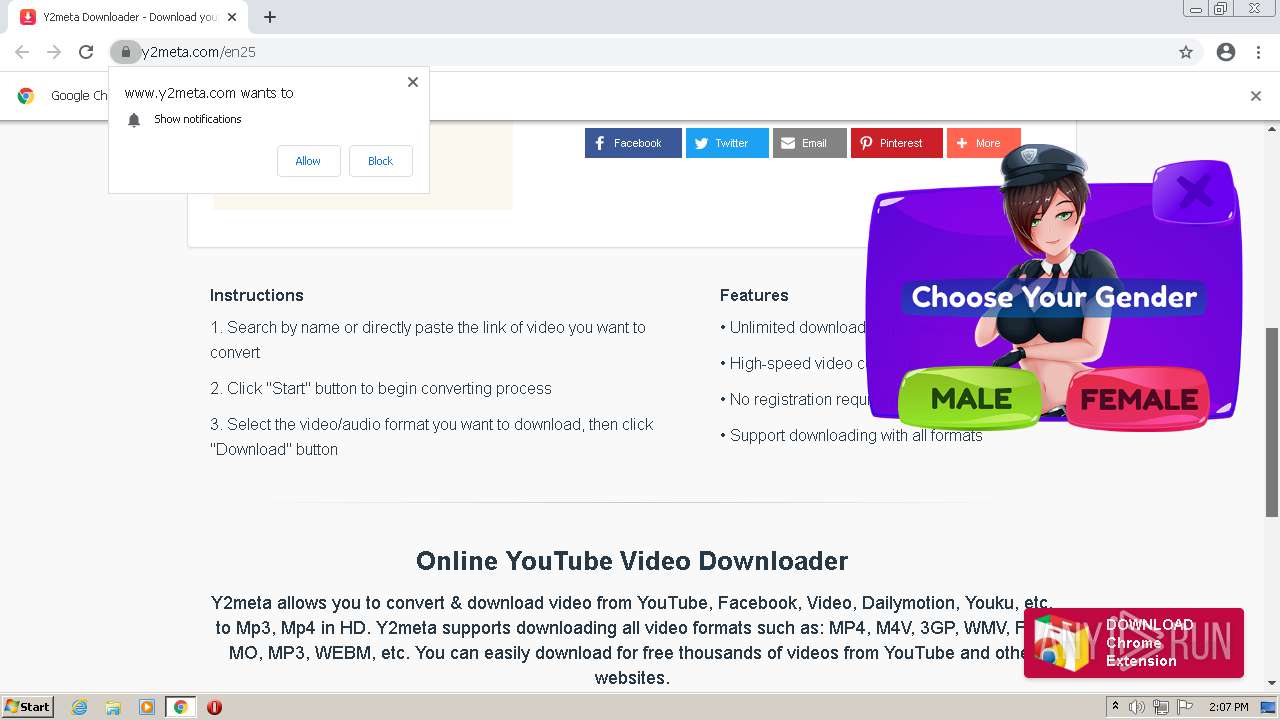Click red security icon in taskbar
This screenshot has width=1280, height=720.
click(x=214, y=707)
